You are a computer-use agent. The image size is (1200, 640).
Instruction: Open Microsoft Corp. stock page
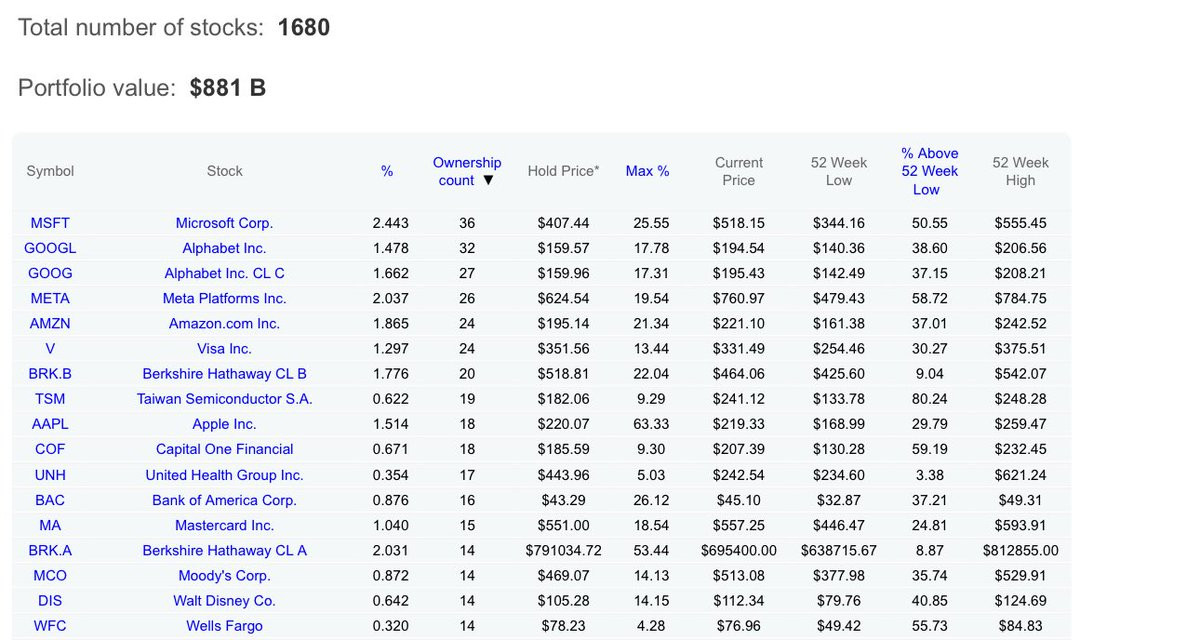click(x=224, y=223)
